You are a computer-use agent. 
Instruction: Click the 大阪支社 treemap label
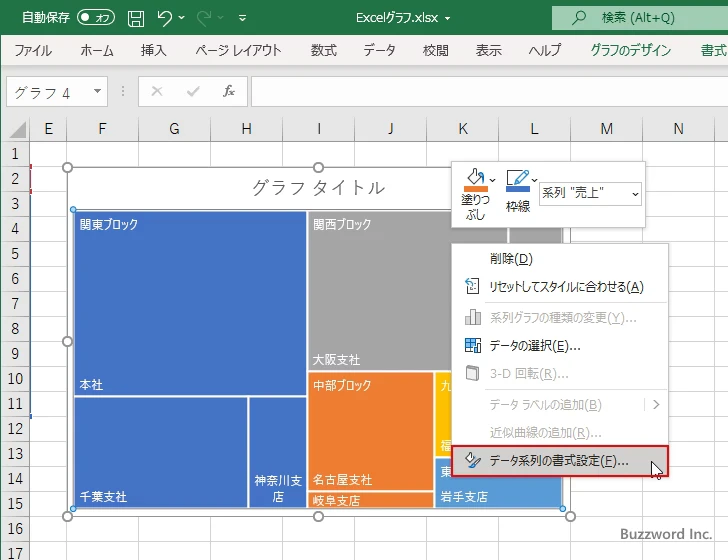click(x=336, y=359)
